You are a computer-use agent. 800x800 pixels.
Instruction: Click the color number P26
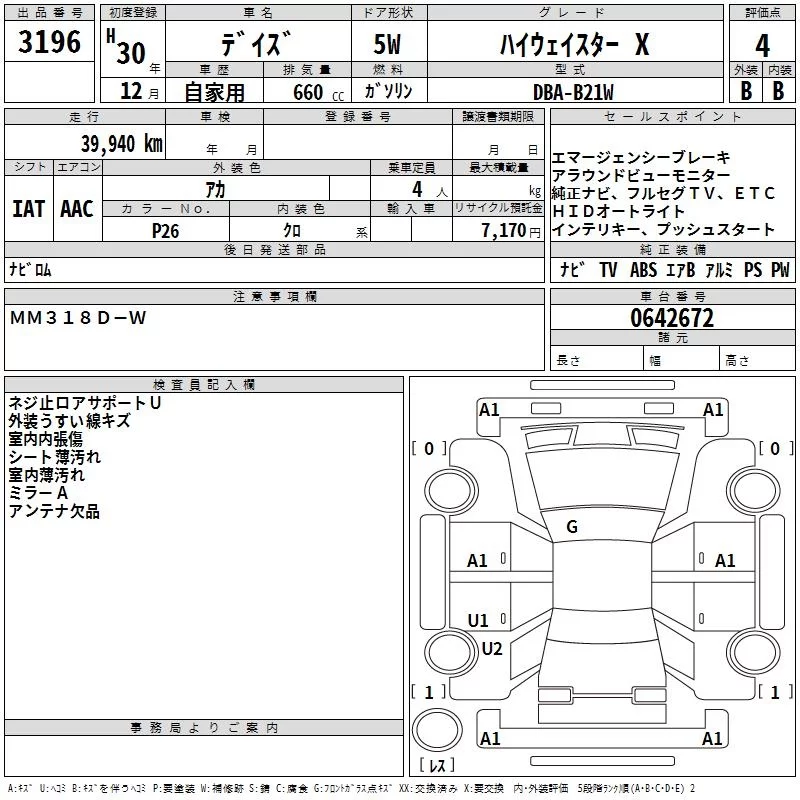pyautogui.click(x=165, y=231)
